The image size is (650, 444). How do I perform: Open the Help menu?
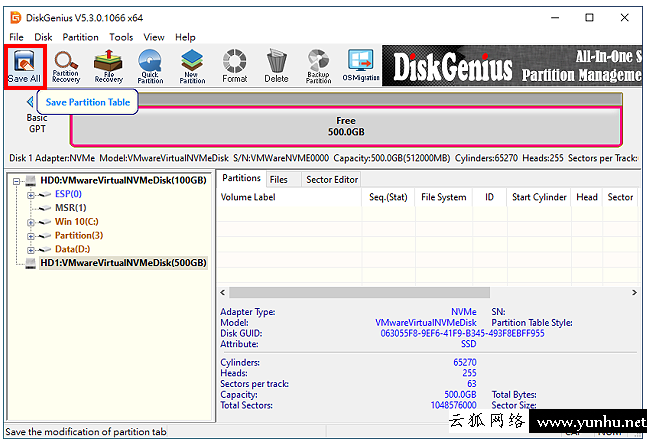(x=185, y=37)
